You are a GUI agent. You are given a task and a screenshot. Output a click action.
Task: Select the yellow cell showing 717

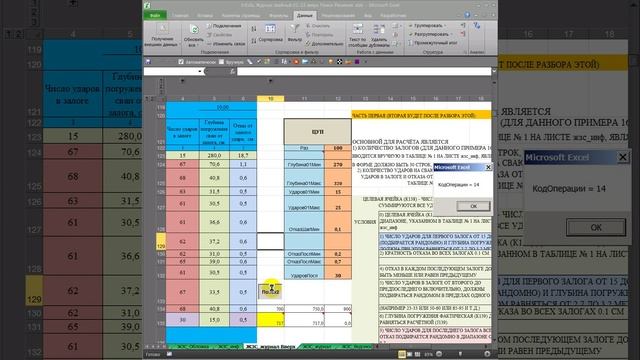click(270, 320)
